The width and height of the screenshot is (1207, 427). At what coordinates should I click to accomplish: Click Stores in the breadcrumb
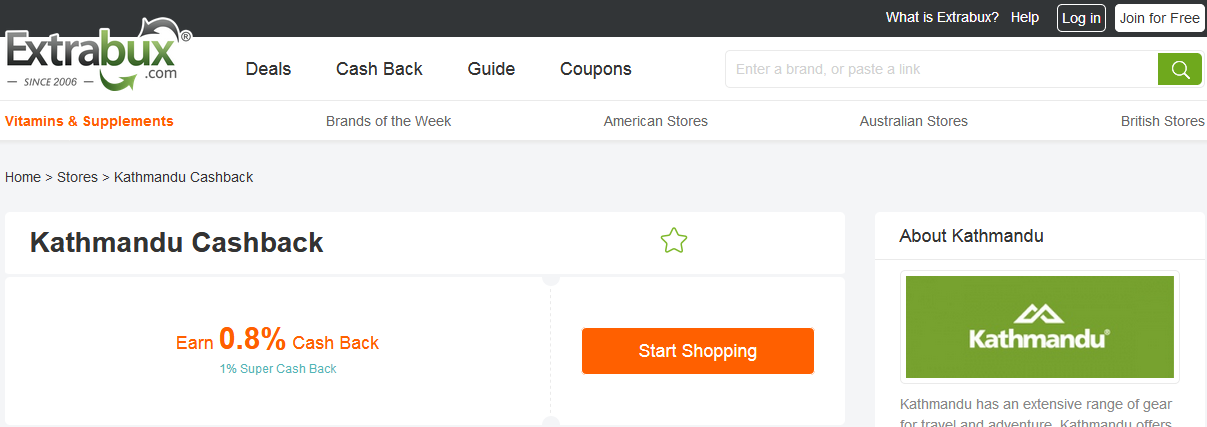tap(77, 177)
